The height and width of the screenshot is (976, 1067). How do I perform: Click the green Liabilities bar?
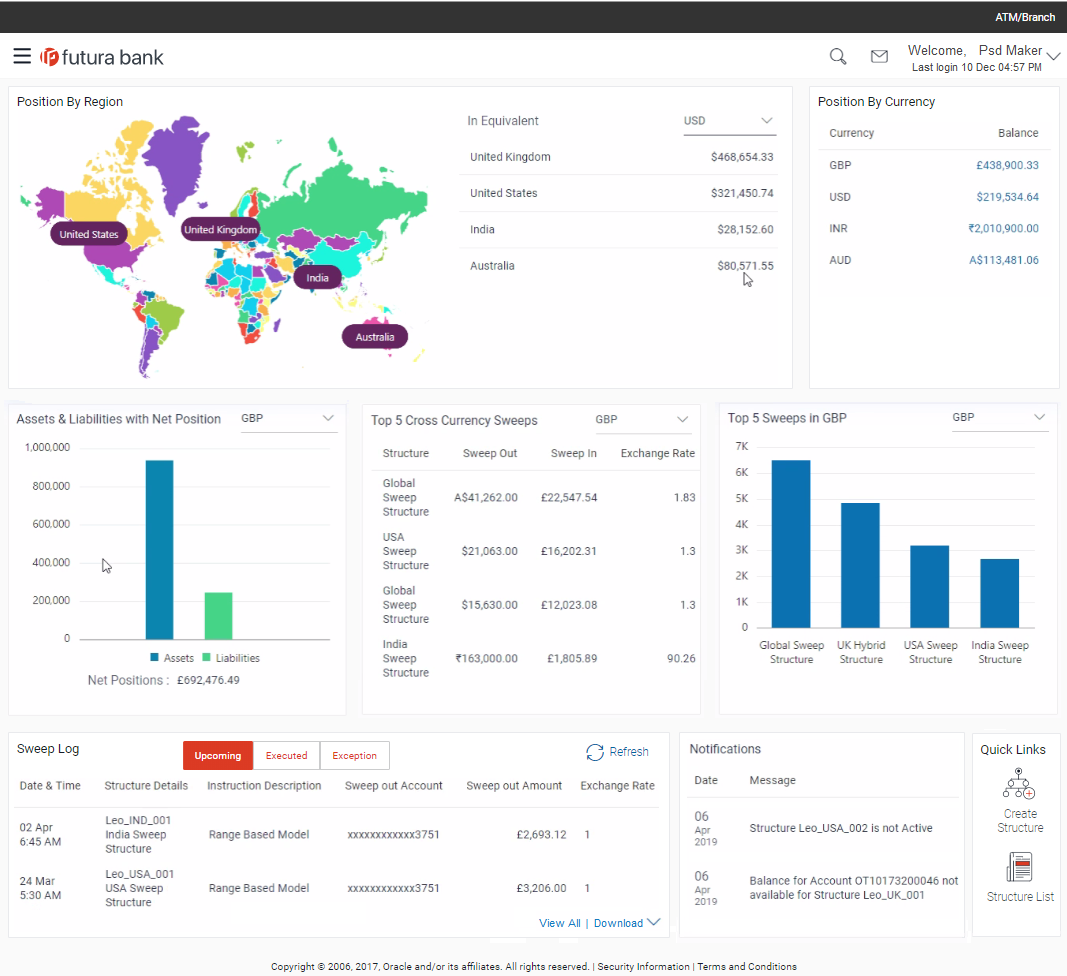218,616
